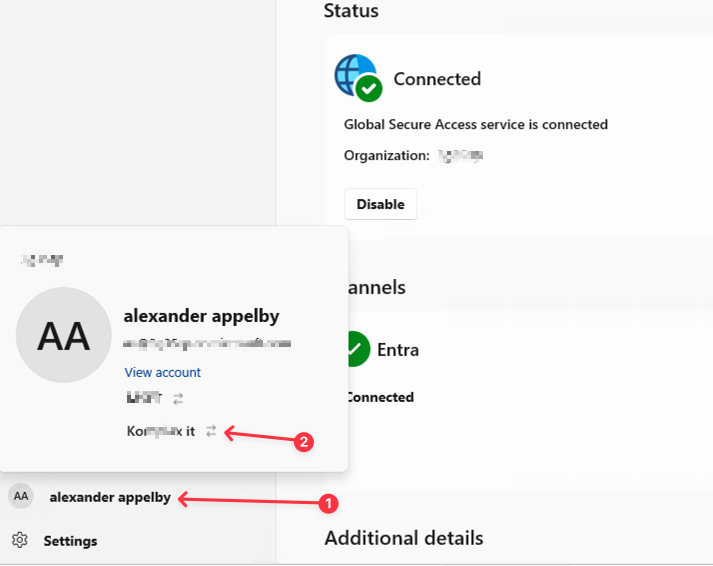
Task: Click the bold alexander appelby name in popup
Action: coord(201,316)
